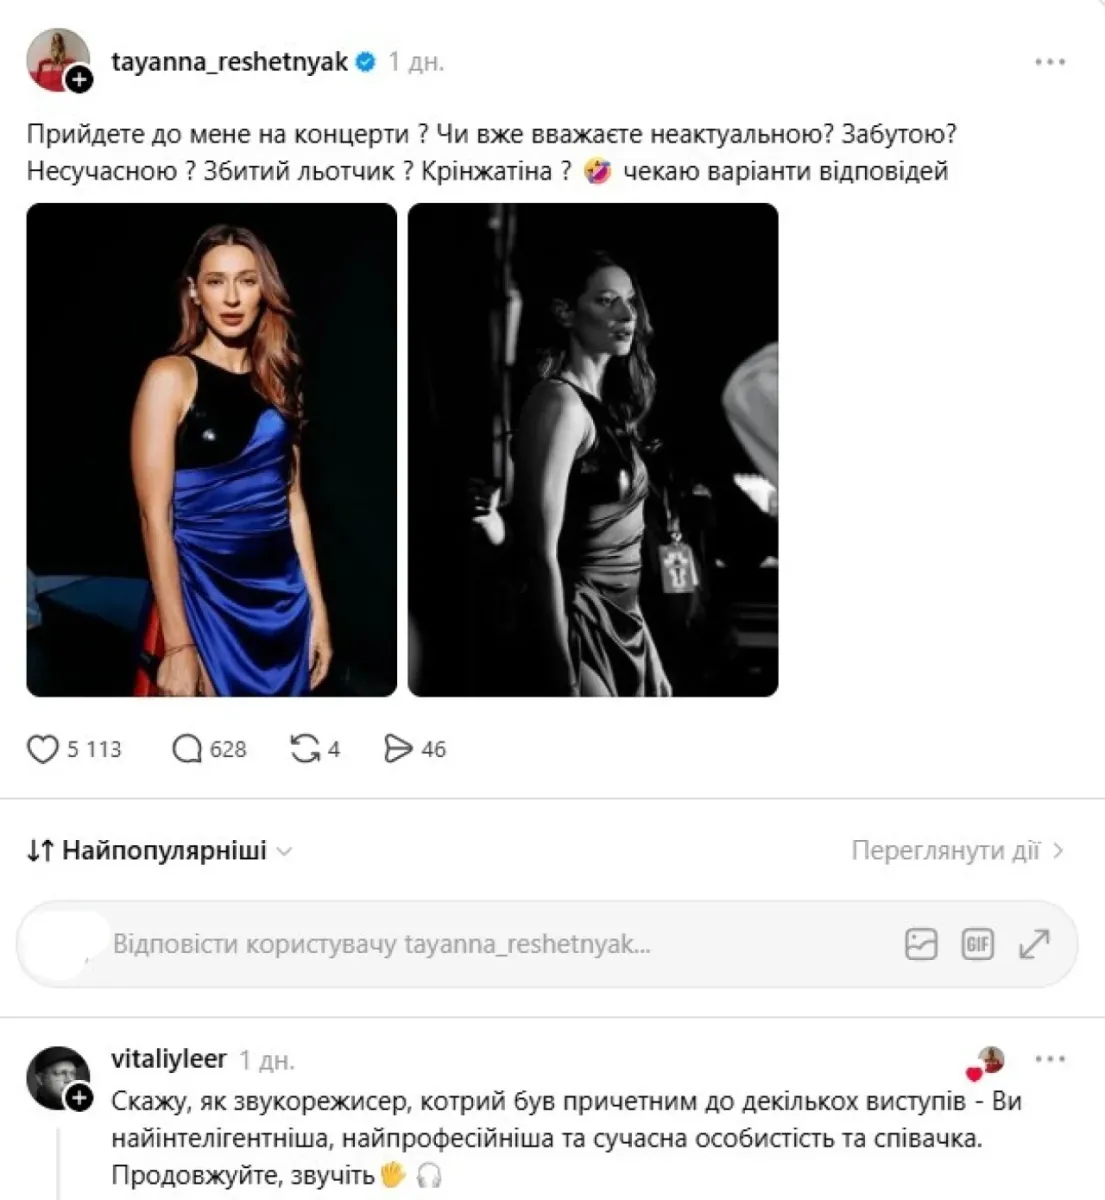The width and height of the screenshot is (1105, 1200).
Task: Open options for vitaliyleer's comment
Action: 1050,1059
